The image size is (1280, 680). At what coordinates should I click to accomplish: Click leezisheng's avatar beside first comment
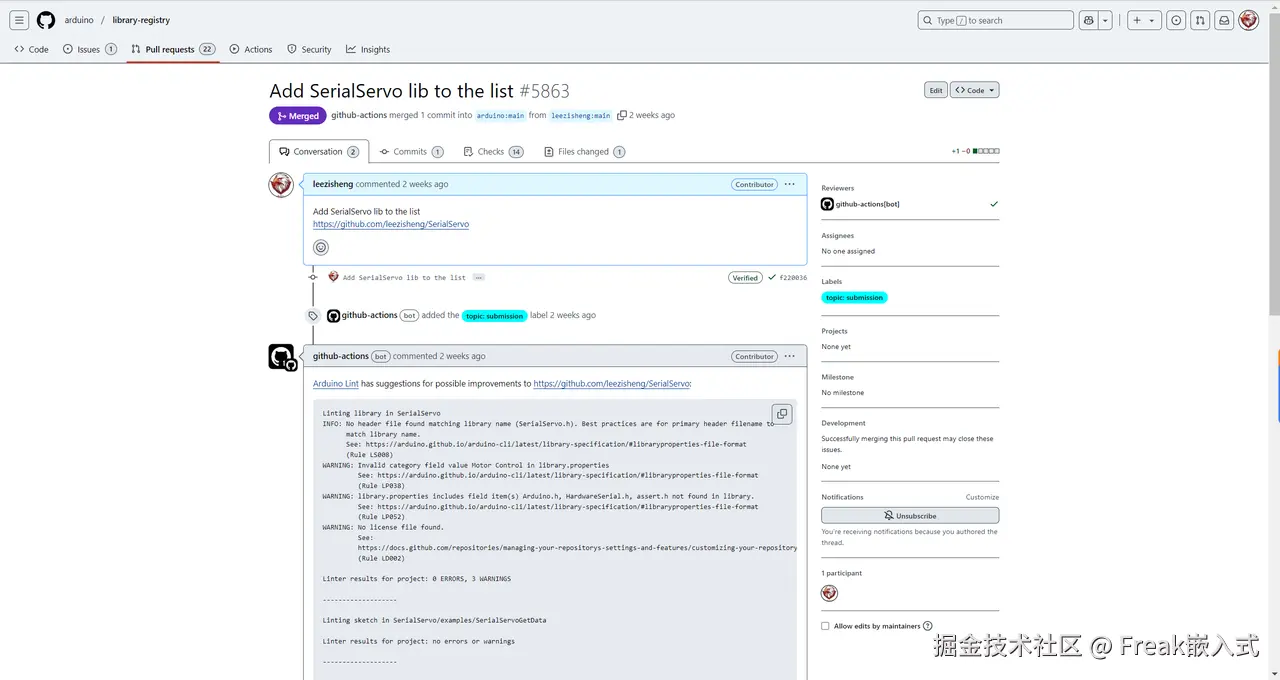tap(281, 185)
